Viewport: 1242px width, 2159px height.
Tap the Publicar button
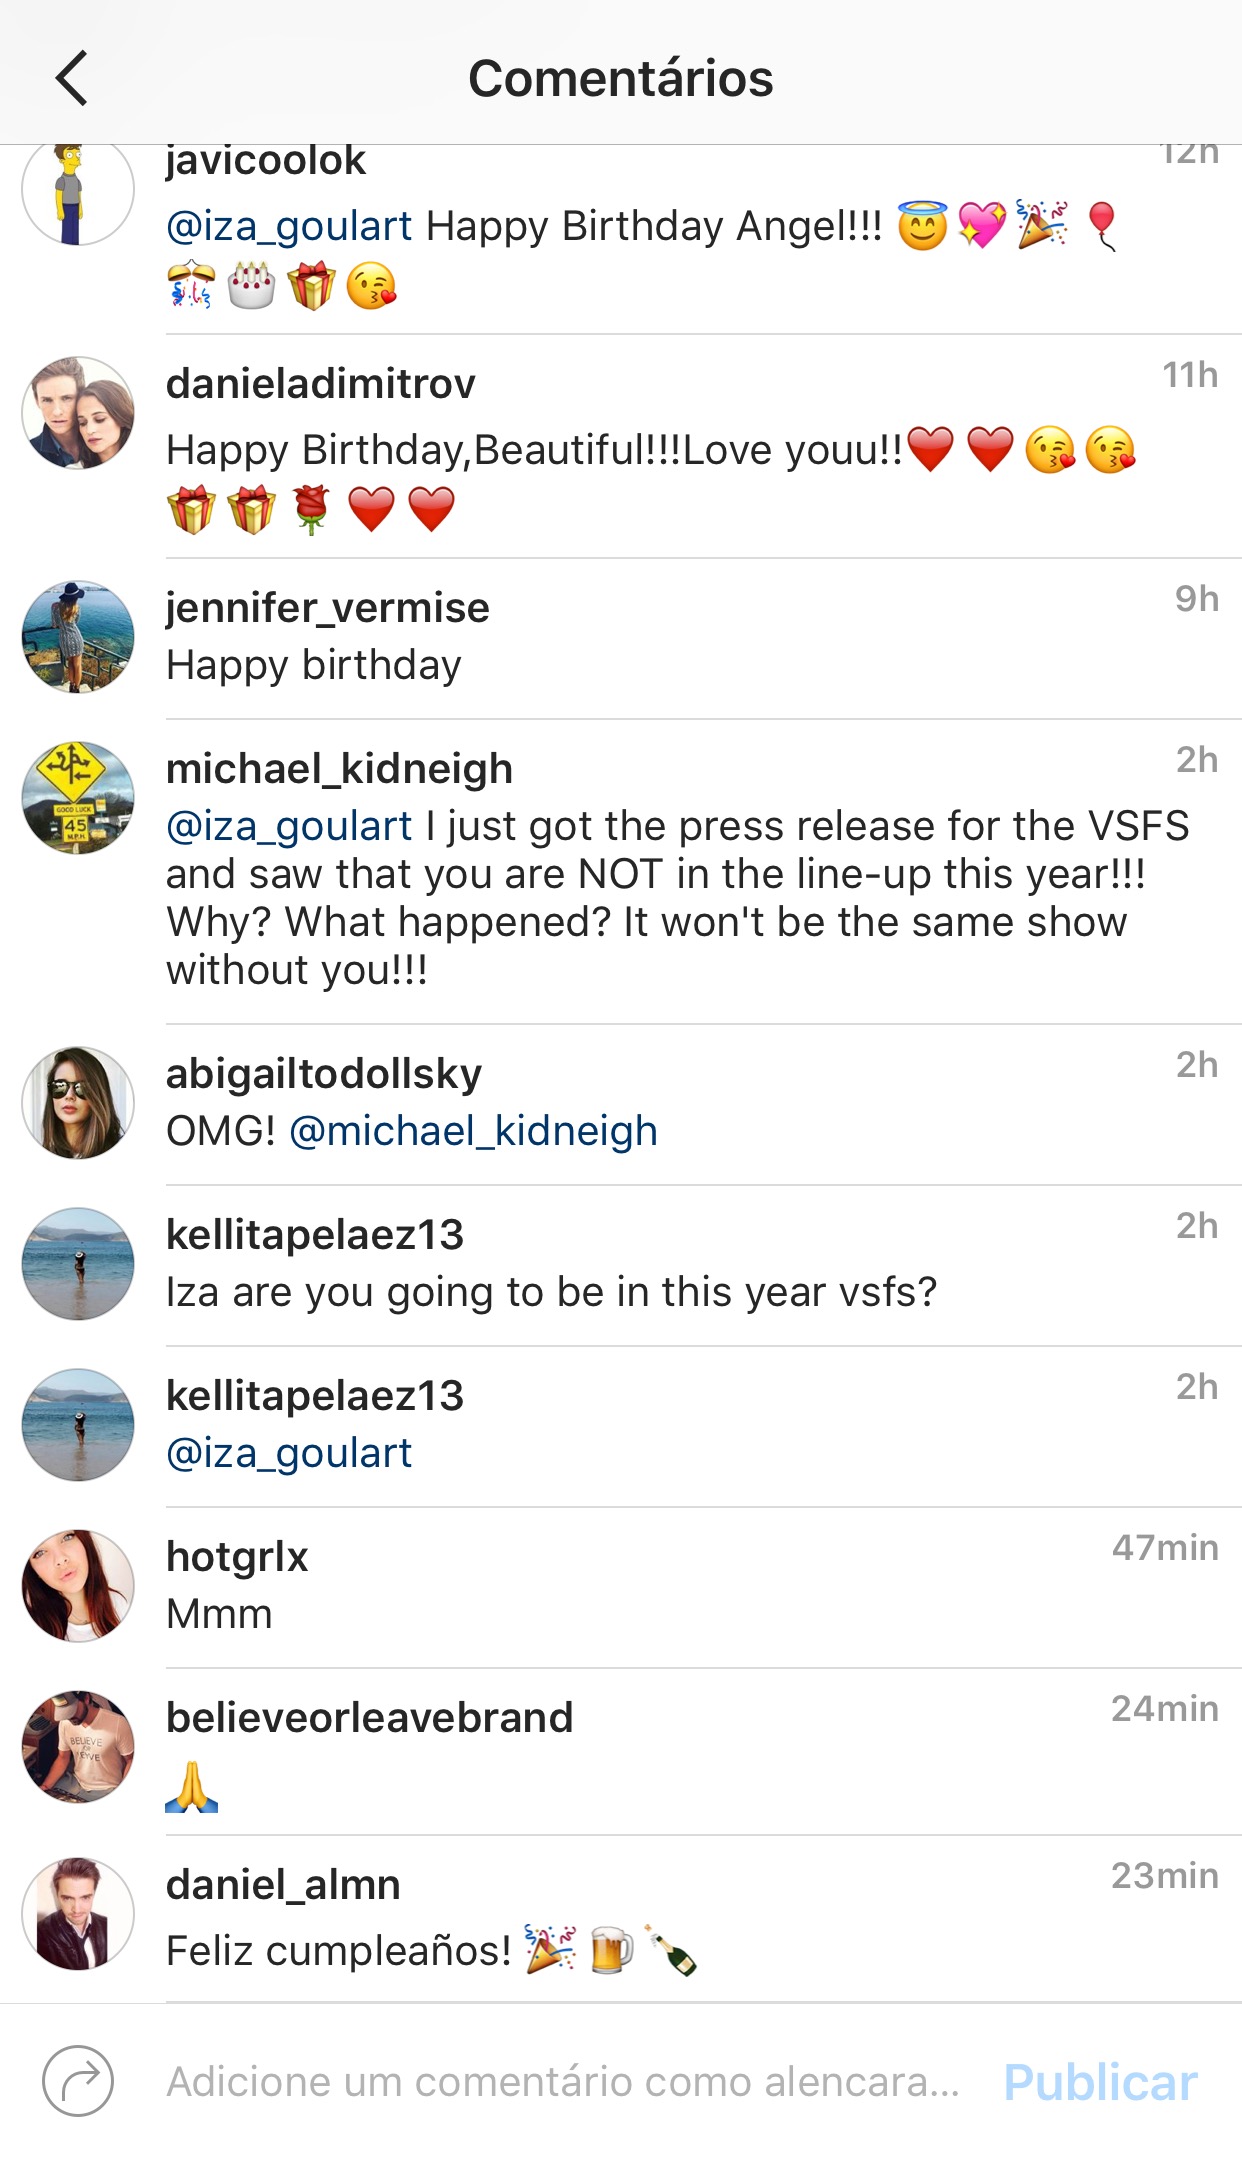[1100, 2082]
